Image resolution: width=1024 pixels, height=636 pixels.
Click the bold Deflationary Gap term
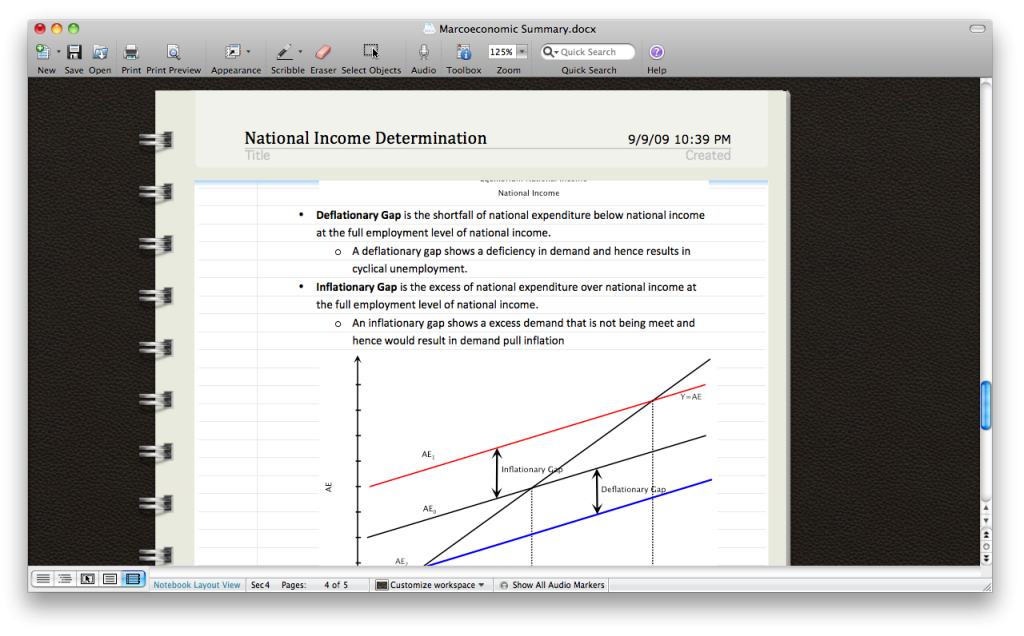point(359,215)
